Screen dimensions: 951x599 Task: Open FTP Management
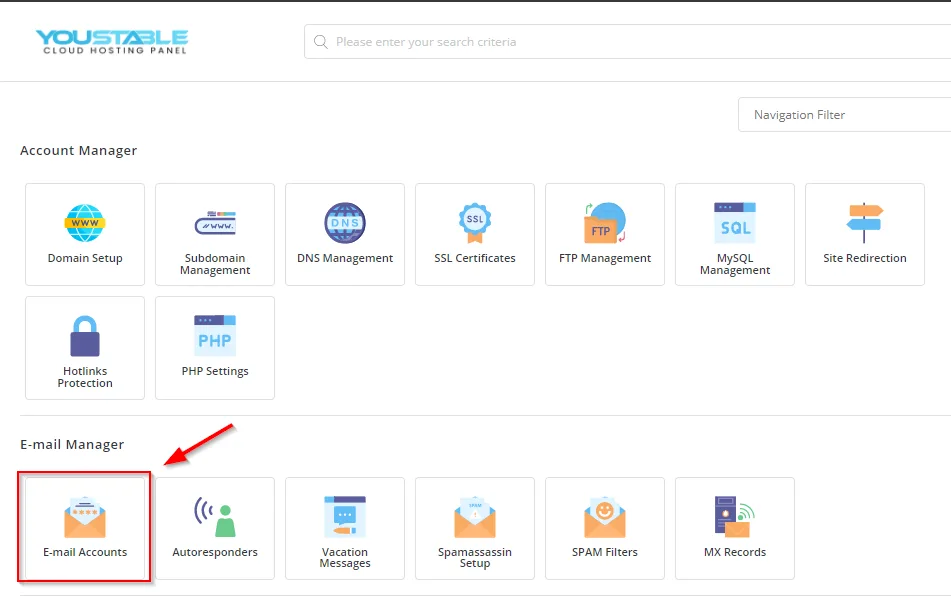[x=605, y=235]
